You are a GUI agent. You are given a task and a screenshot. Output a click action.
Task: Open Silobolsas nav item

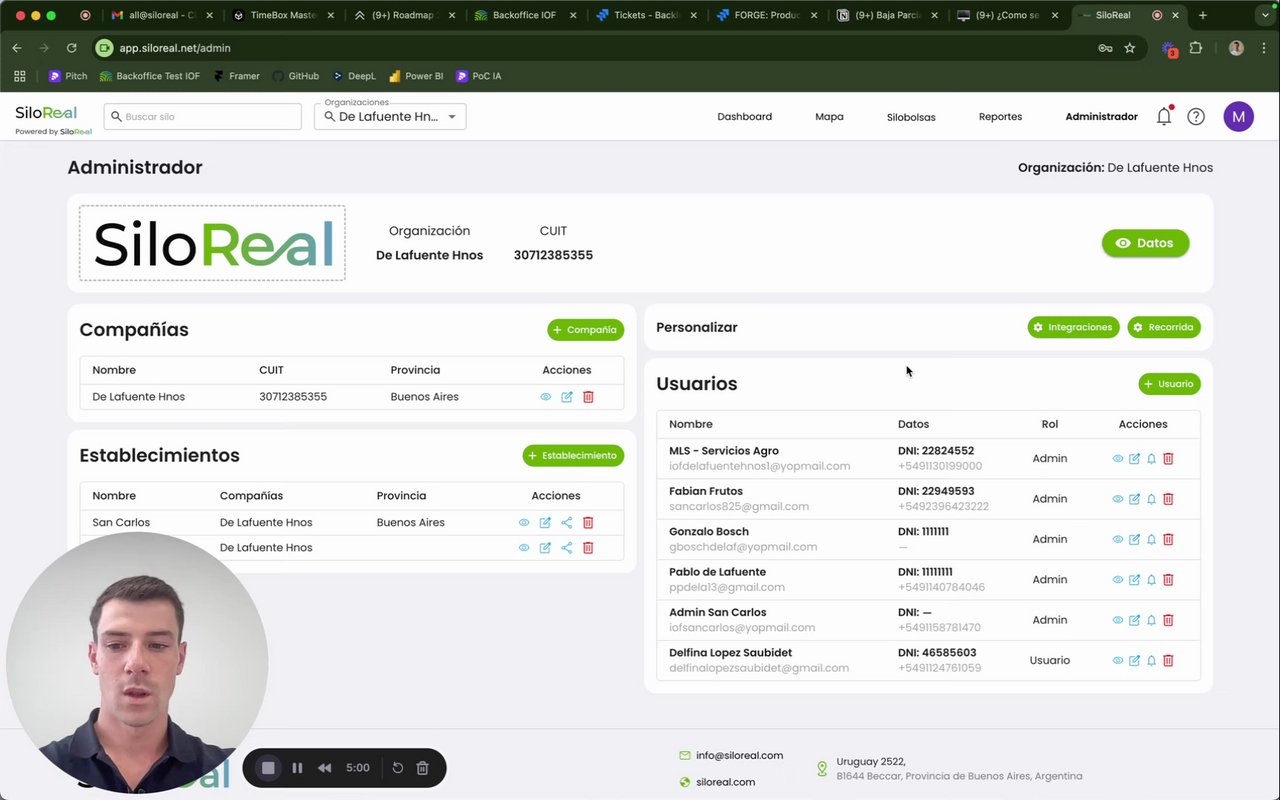[911, 117]
